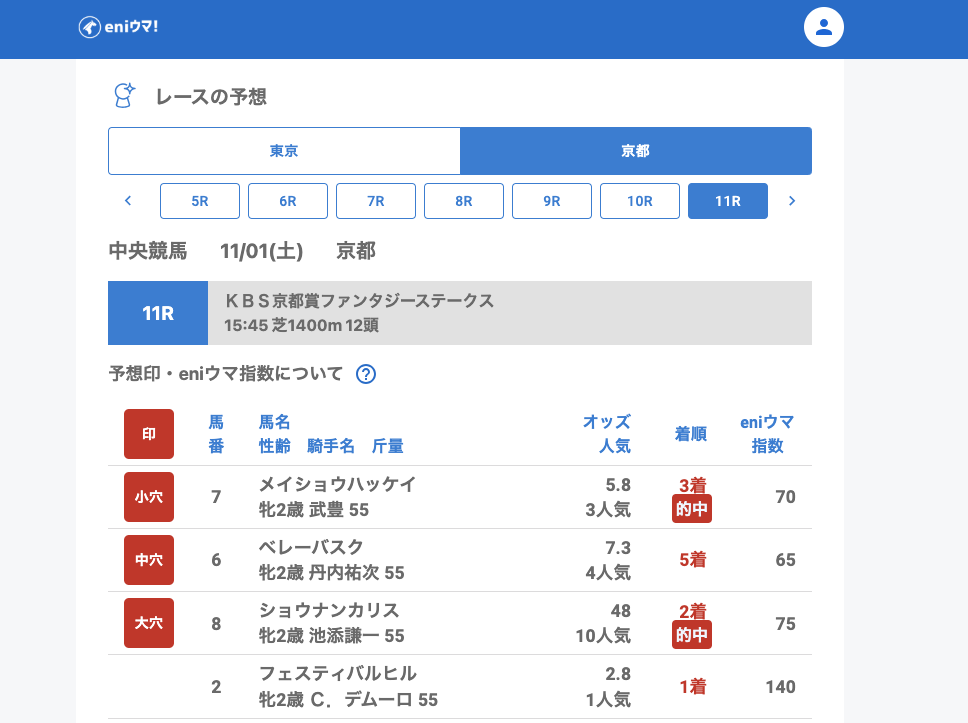968x723 pixels.
Task: Click the race prediction heading icon
Action: [x=123, y=96]
